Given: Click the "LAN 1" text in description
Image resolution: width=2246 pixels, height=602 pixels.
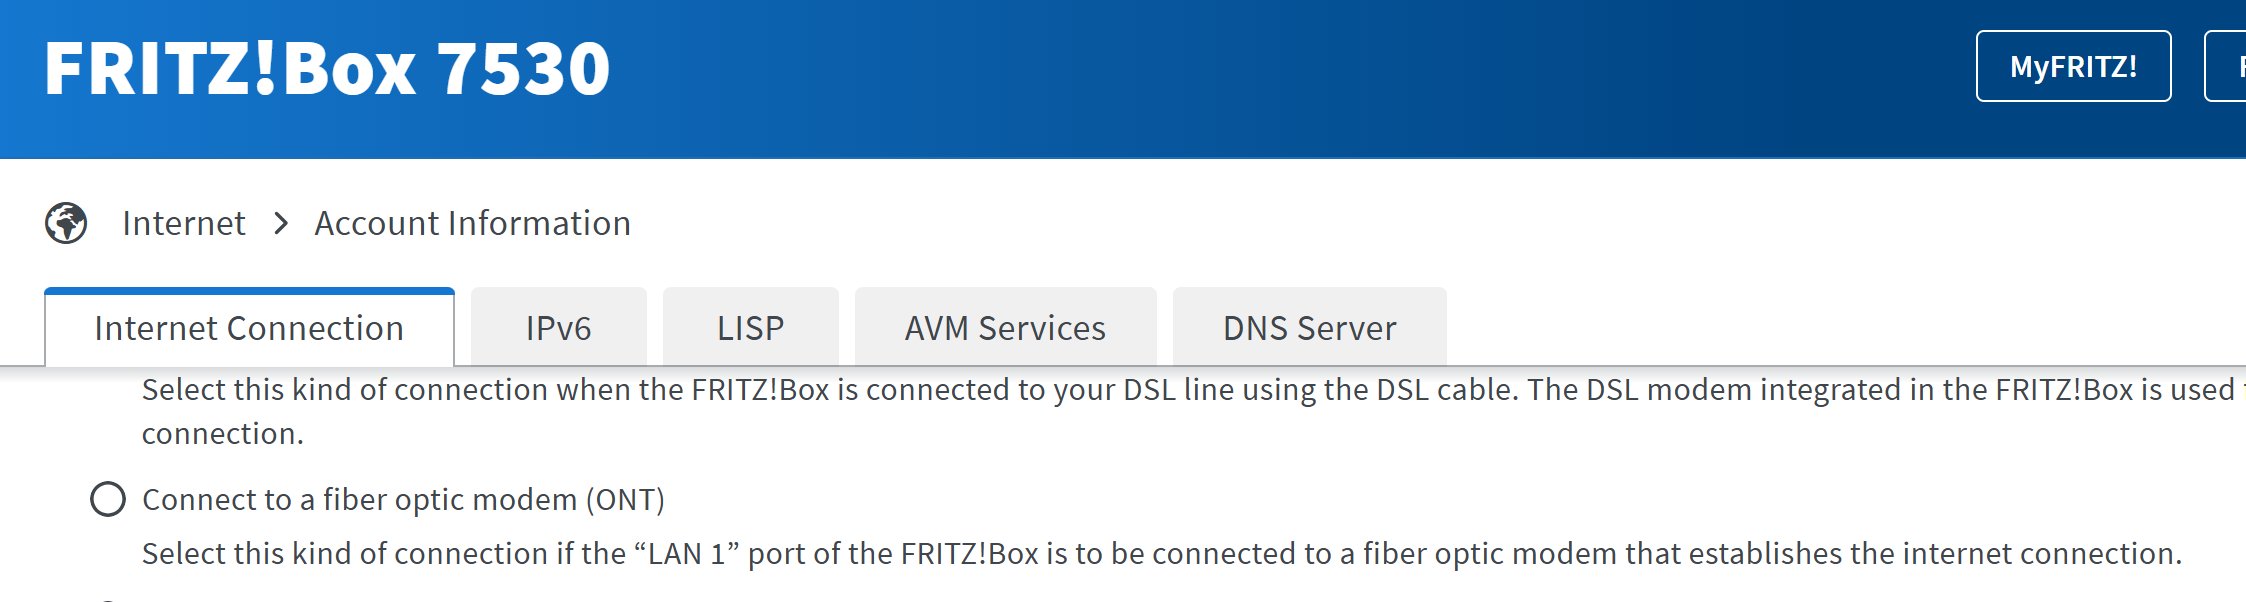Looking at the screenshot, I should [685, 553].
